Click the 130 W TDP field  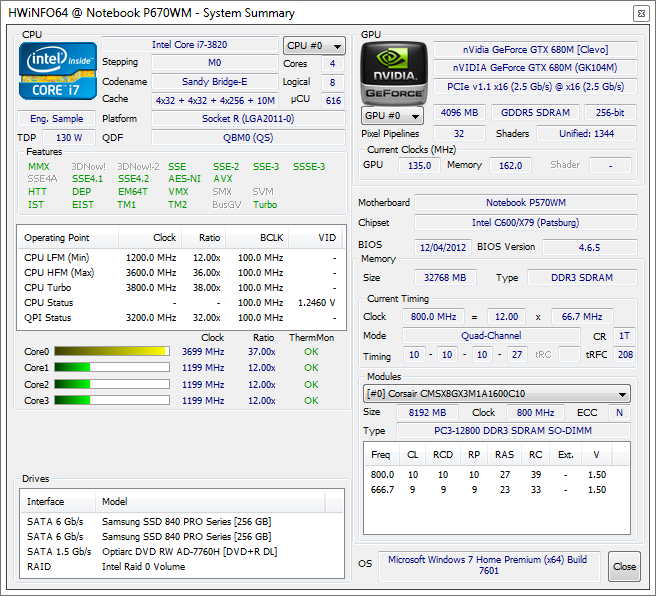(x=69, y=138)
